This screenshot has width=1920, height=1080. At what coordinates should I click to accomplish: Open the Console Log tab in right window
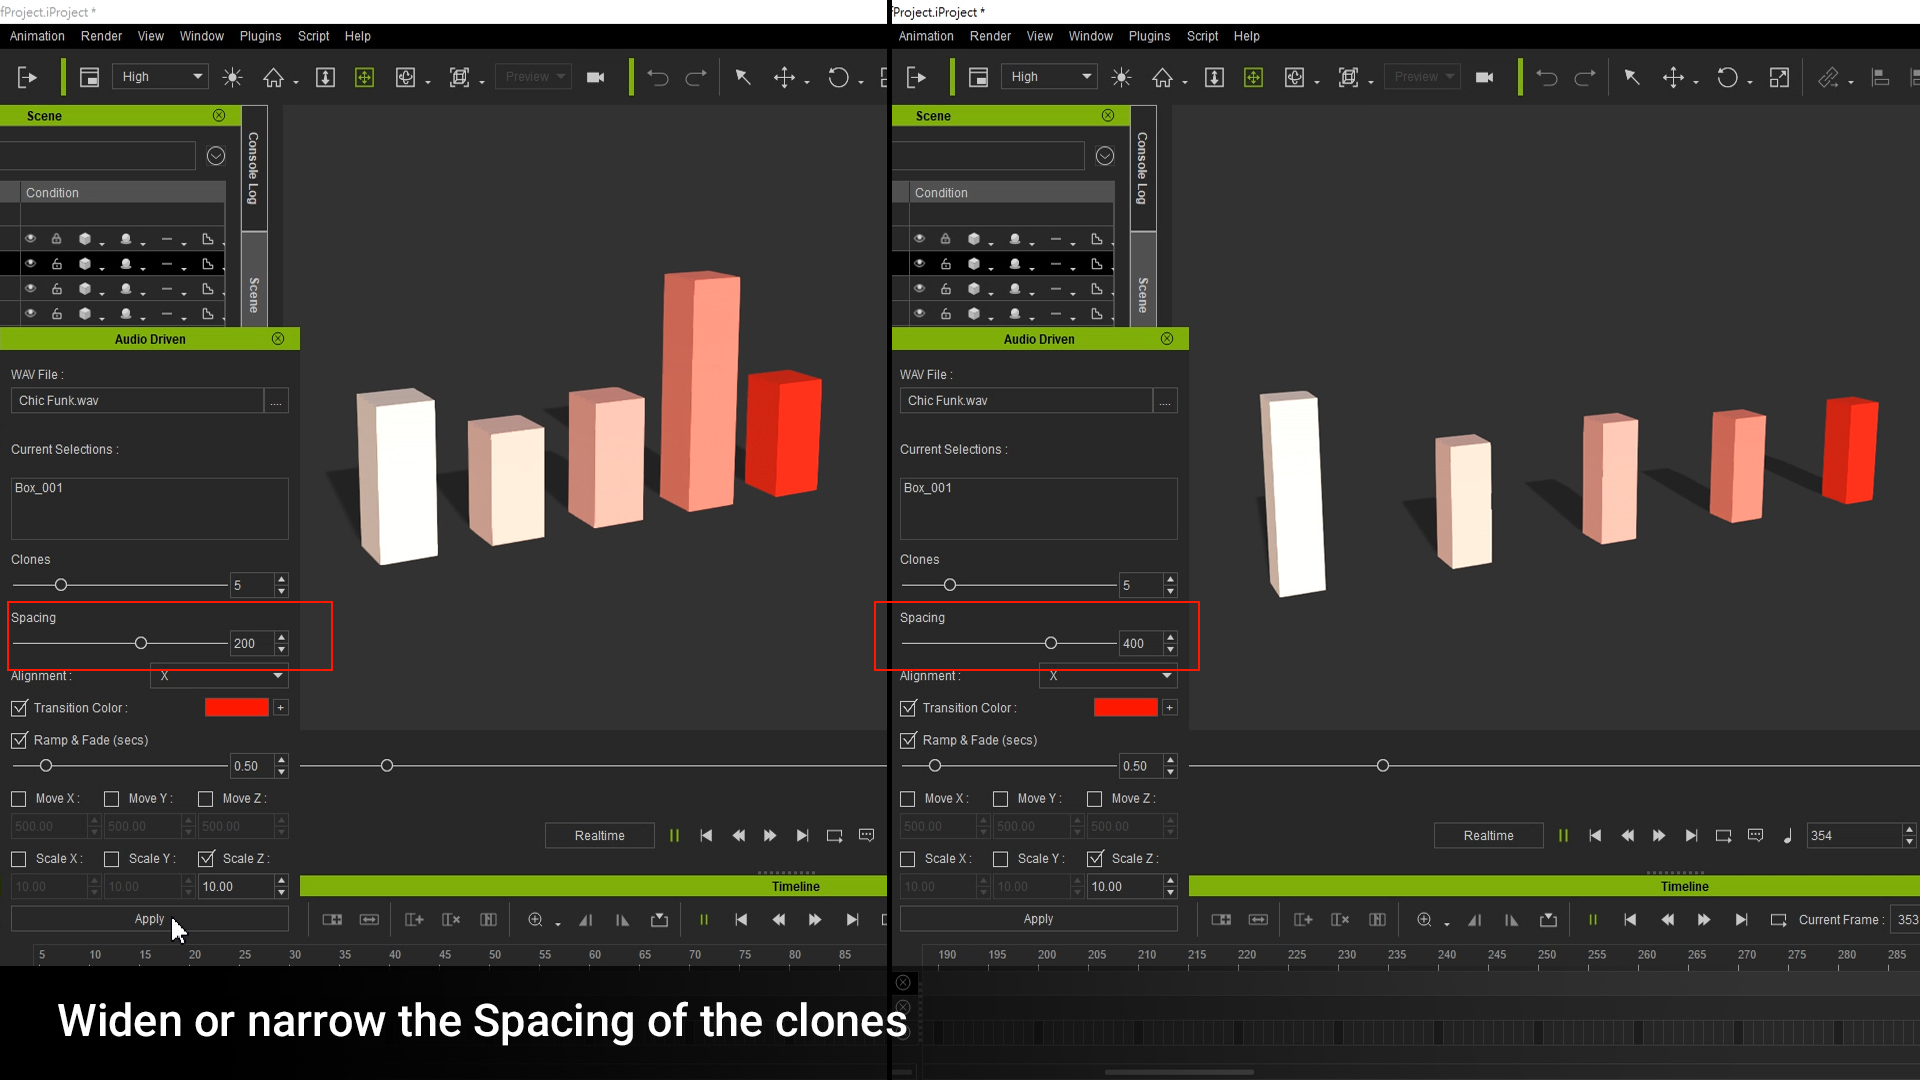pyautogui.click(x=1142, y=168)
